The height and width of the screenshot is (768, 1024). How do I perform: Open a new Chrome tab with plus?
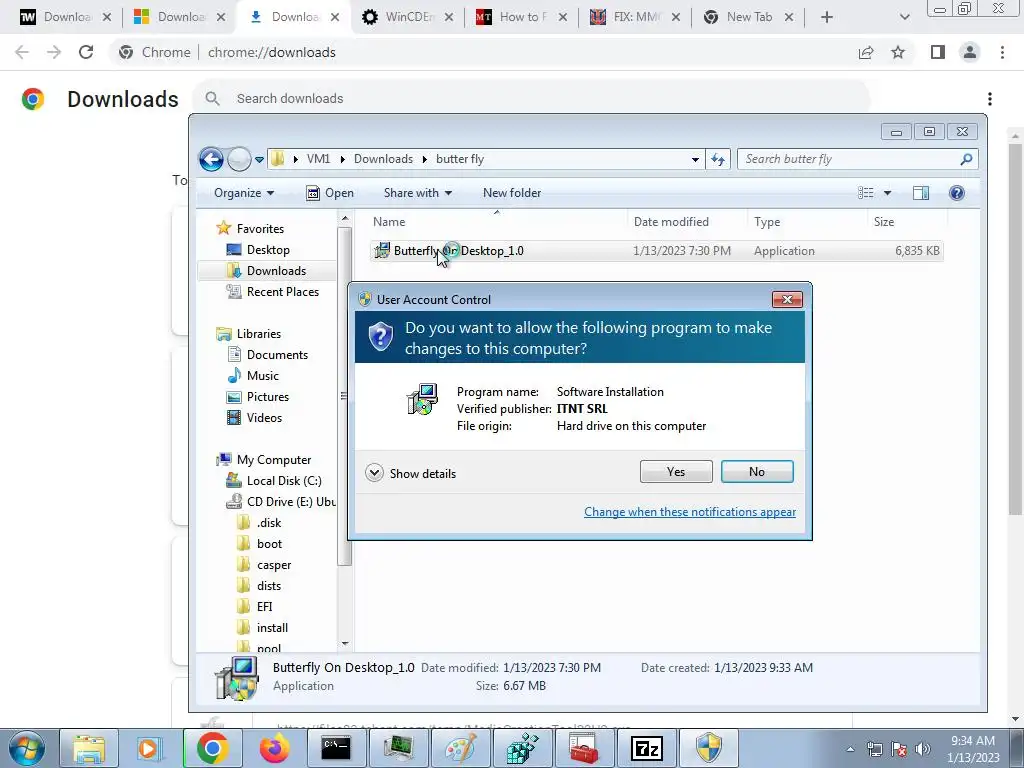coord(827,17)
